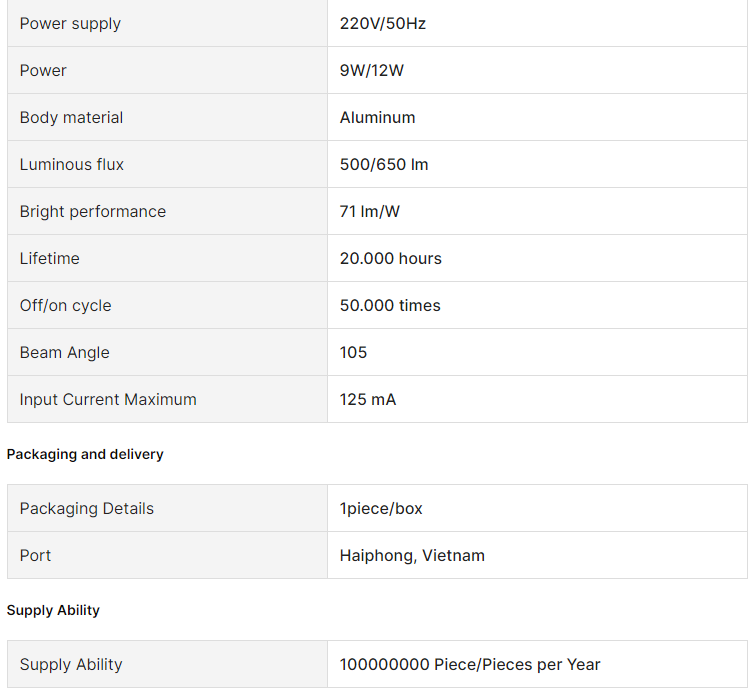Screen dimensions: 755x697
Task: Click the 9W/12W power value
Action: pos(372,70)
